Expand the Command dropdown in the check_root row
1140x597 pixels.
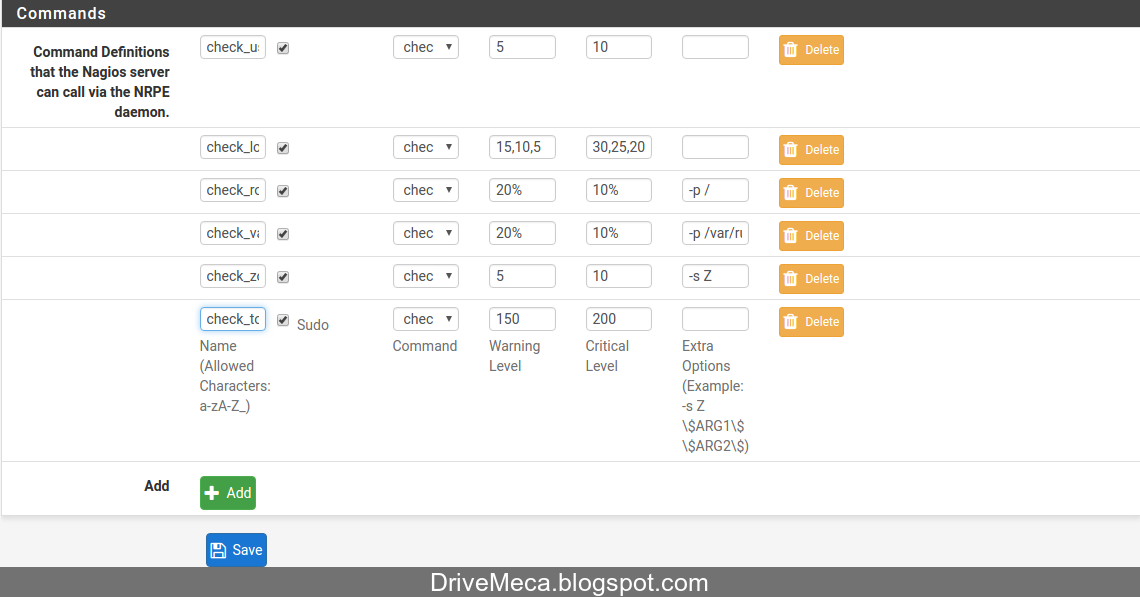pyautogui.click(x=425, y=189)
